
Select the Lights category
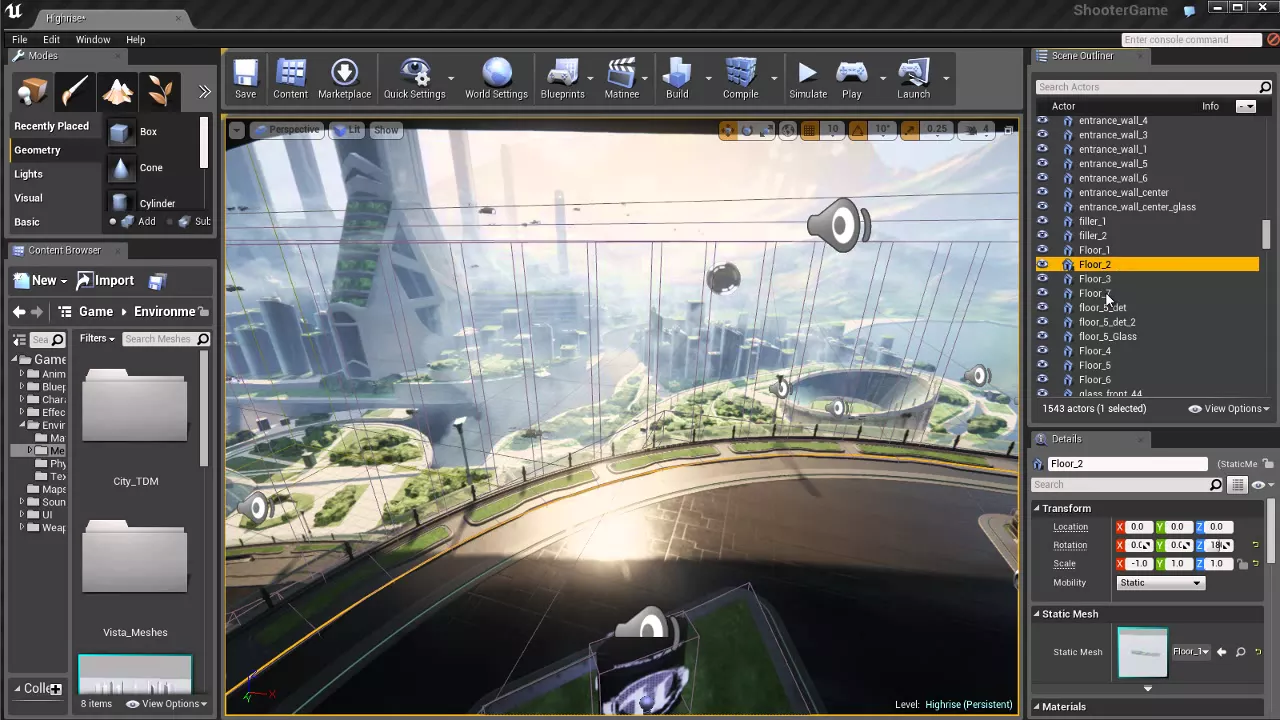tap(28, 174)
